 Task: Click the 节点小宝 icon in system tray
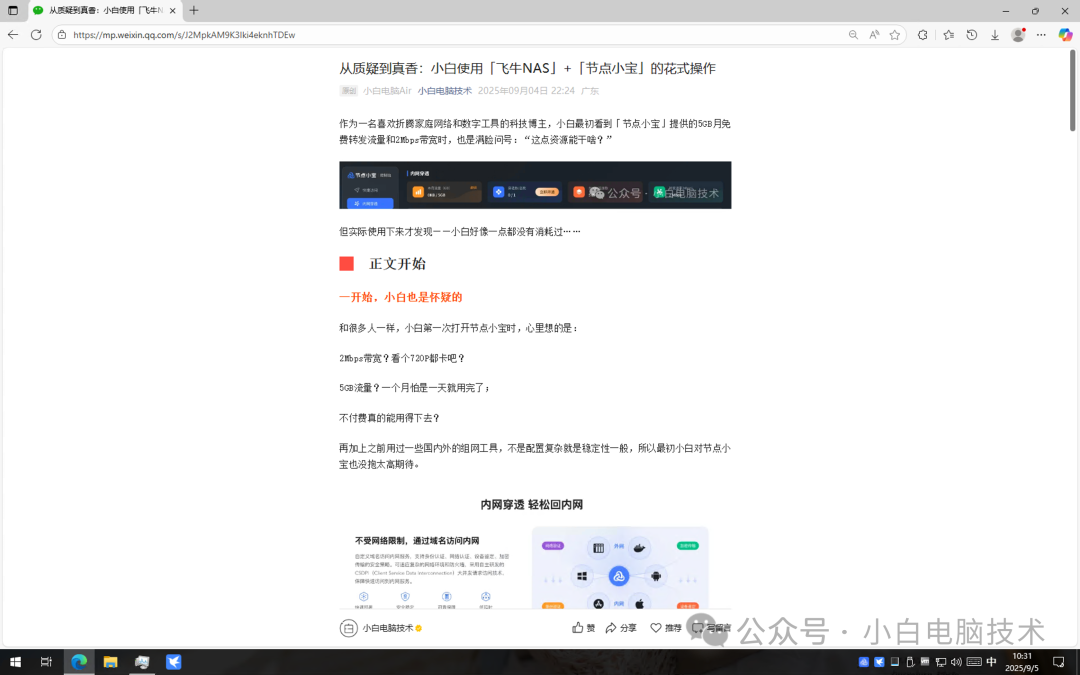pos(864,662)
